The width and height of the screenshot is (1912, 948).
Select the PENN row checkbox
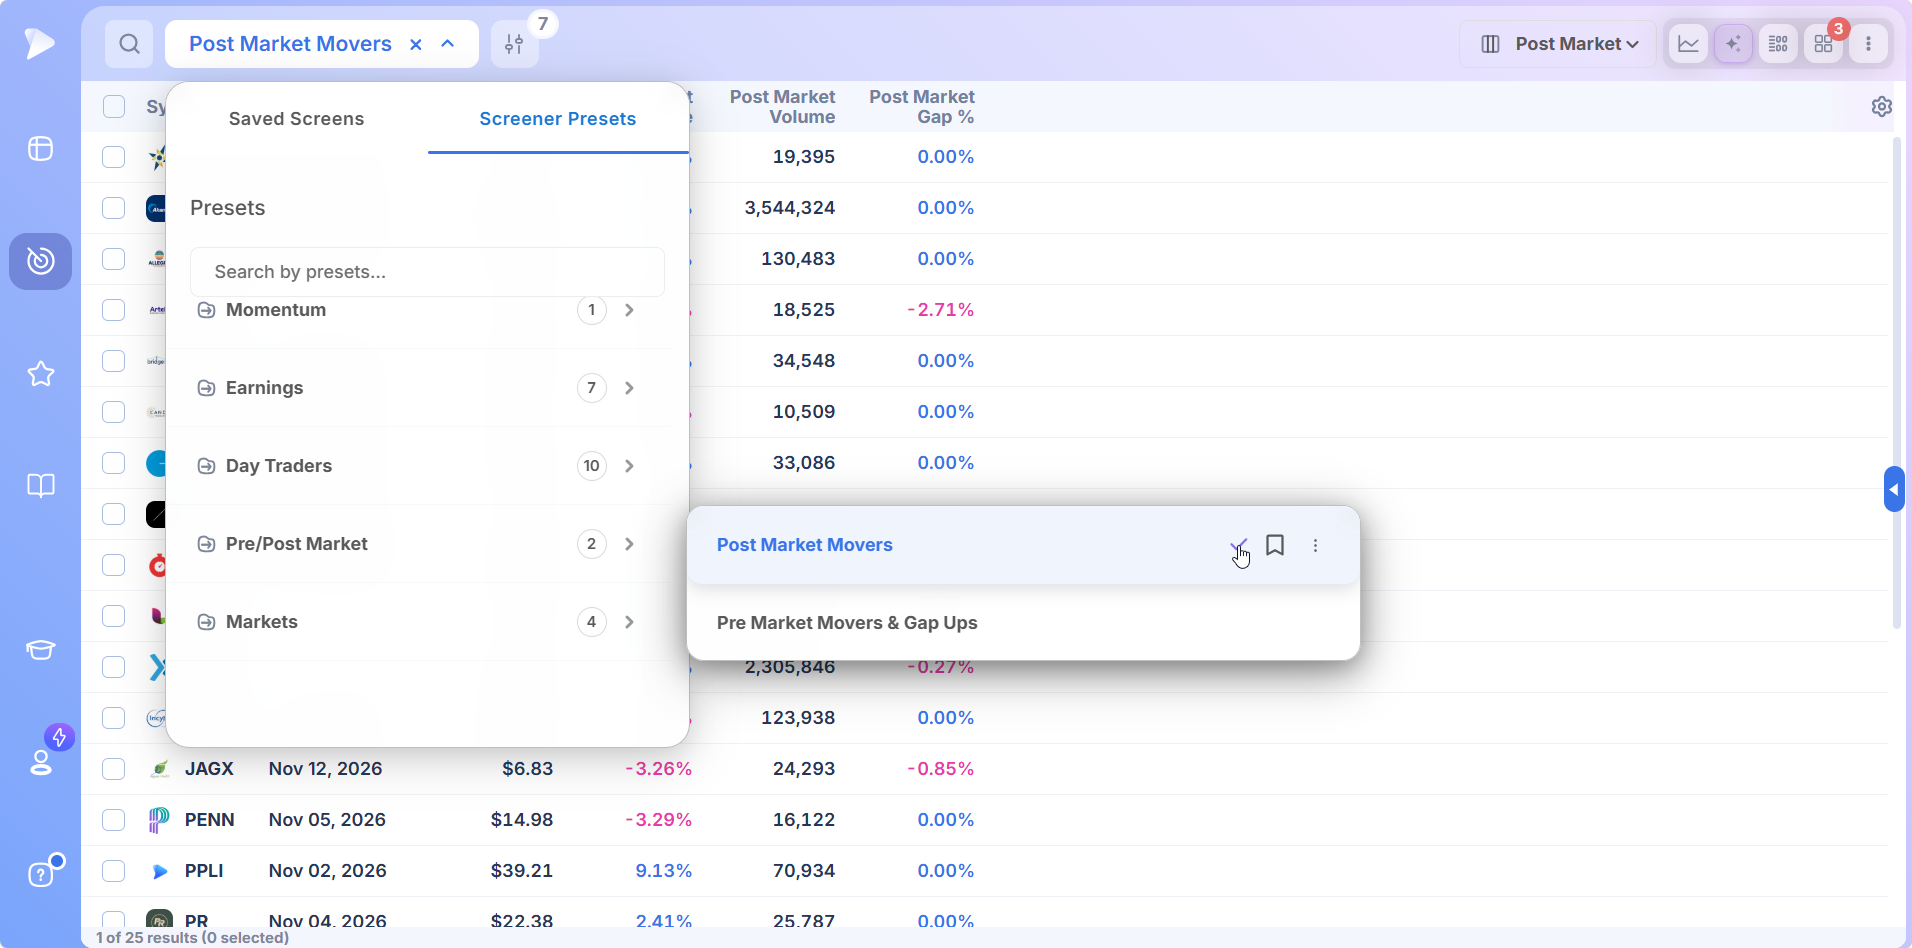114,820
